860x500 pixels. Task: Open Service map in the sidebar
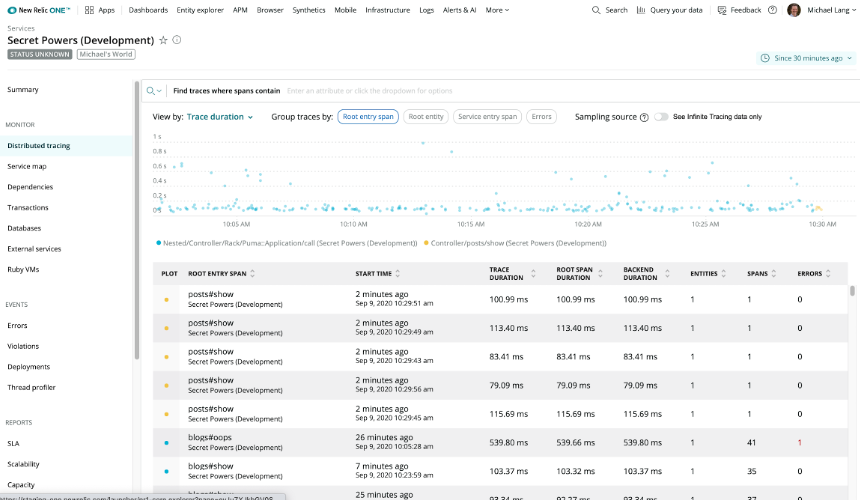[x=27, y=166]
